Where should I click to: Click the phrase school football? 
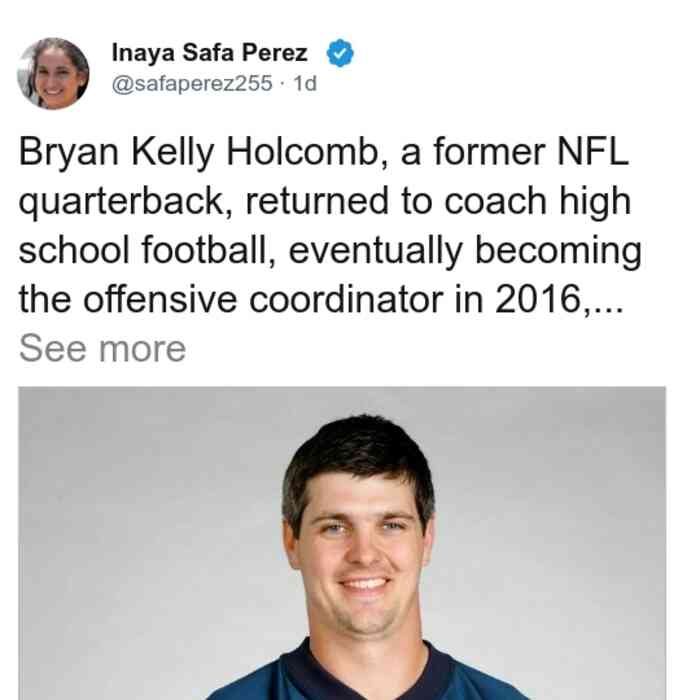coord(143,250)
